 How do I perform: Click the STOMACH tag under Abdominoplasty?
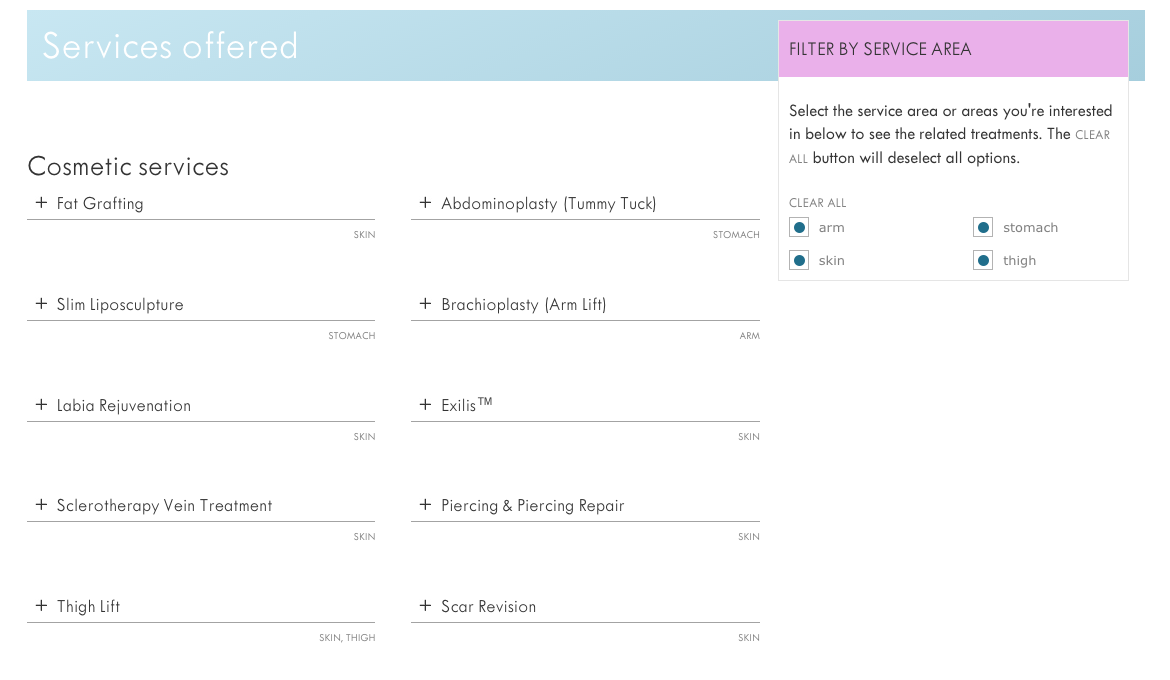click(736, 234)
